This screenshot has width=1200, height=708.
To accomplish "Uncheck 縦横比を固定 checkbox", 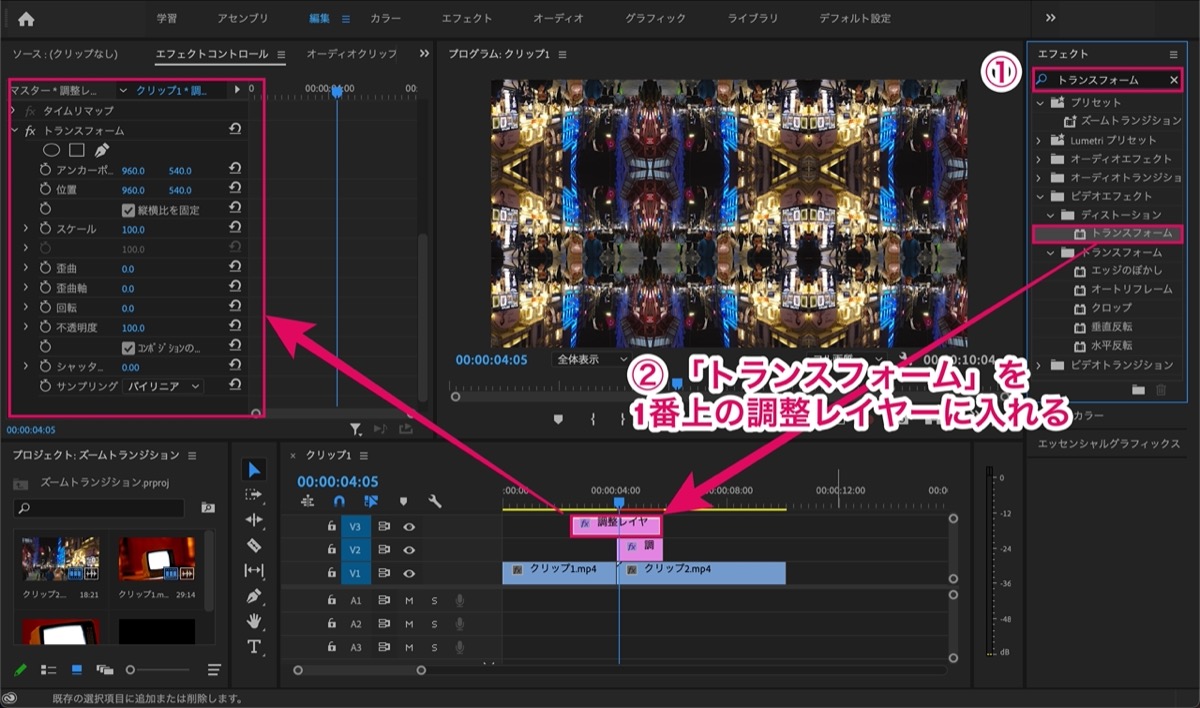I will pos(128,210).
